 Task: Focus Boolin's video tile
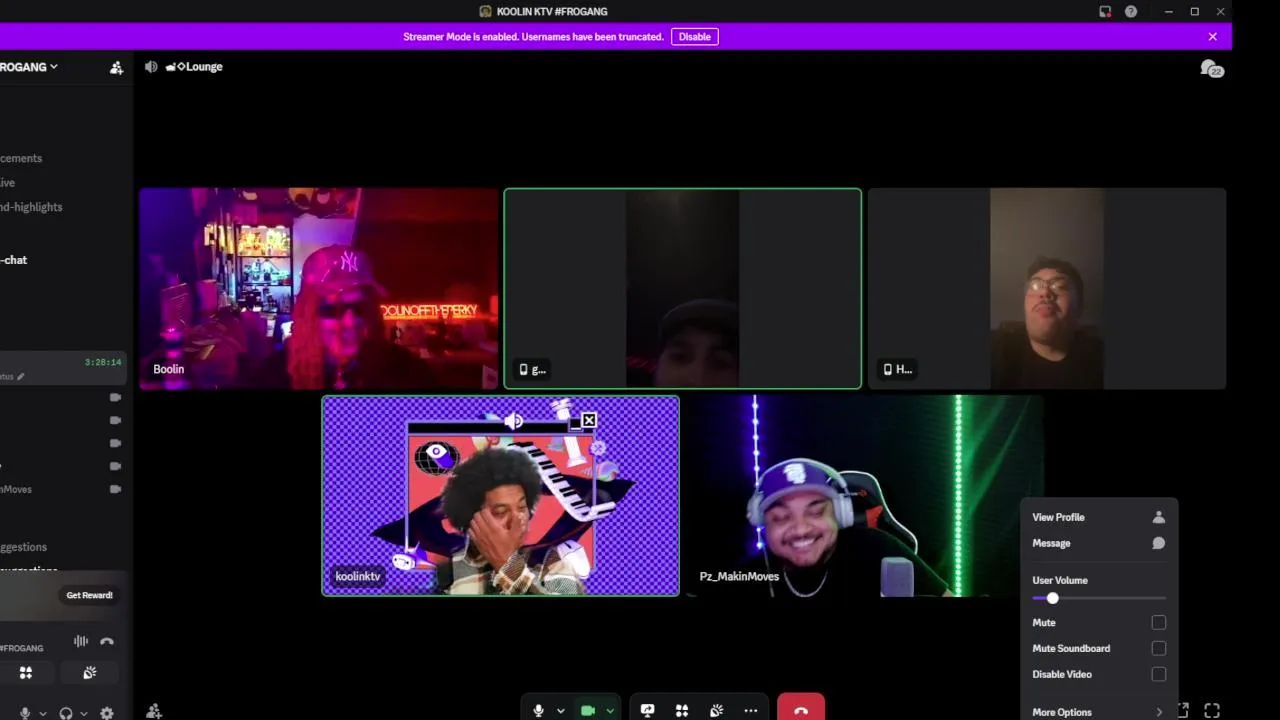318,288
